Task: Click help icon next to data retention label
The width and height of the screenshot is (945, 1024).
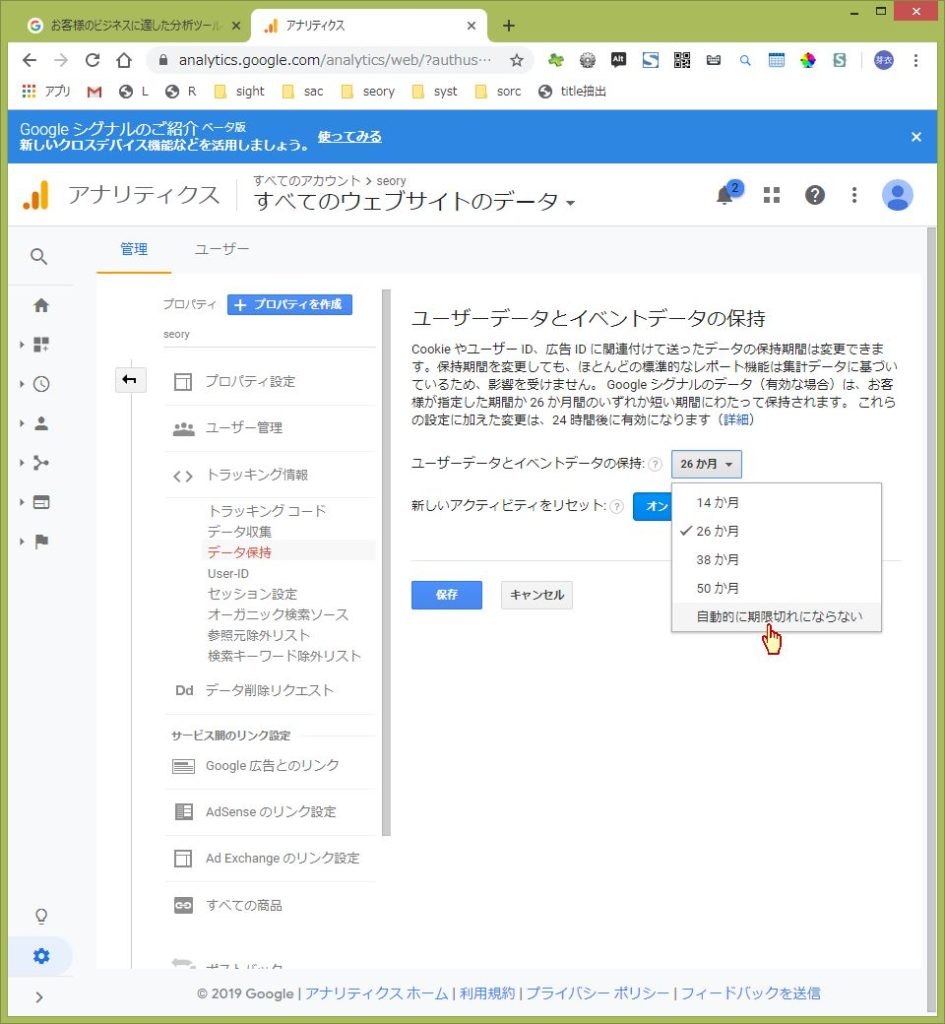Action: click(656, 464)
